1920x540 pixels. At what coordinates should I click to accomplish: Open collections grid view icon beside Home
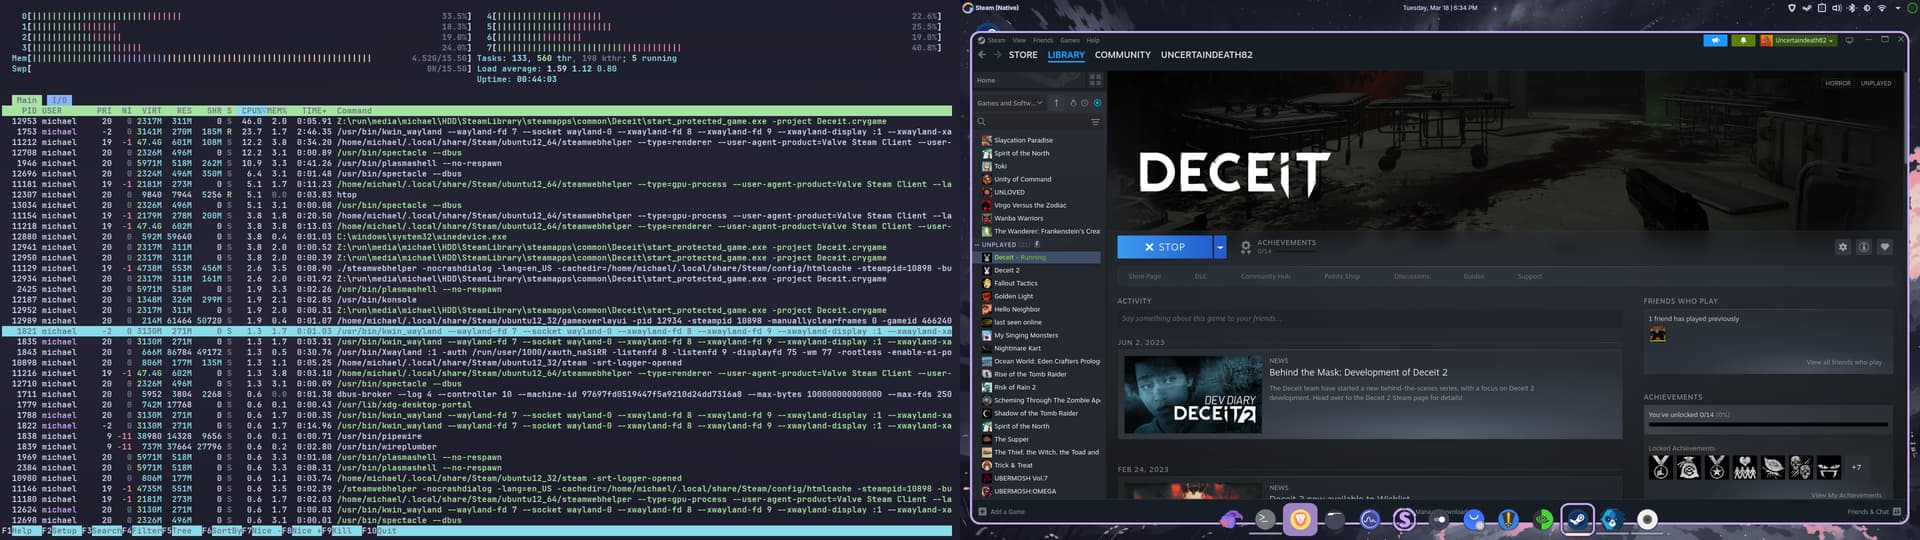[1095, 80]
